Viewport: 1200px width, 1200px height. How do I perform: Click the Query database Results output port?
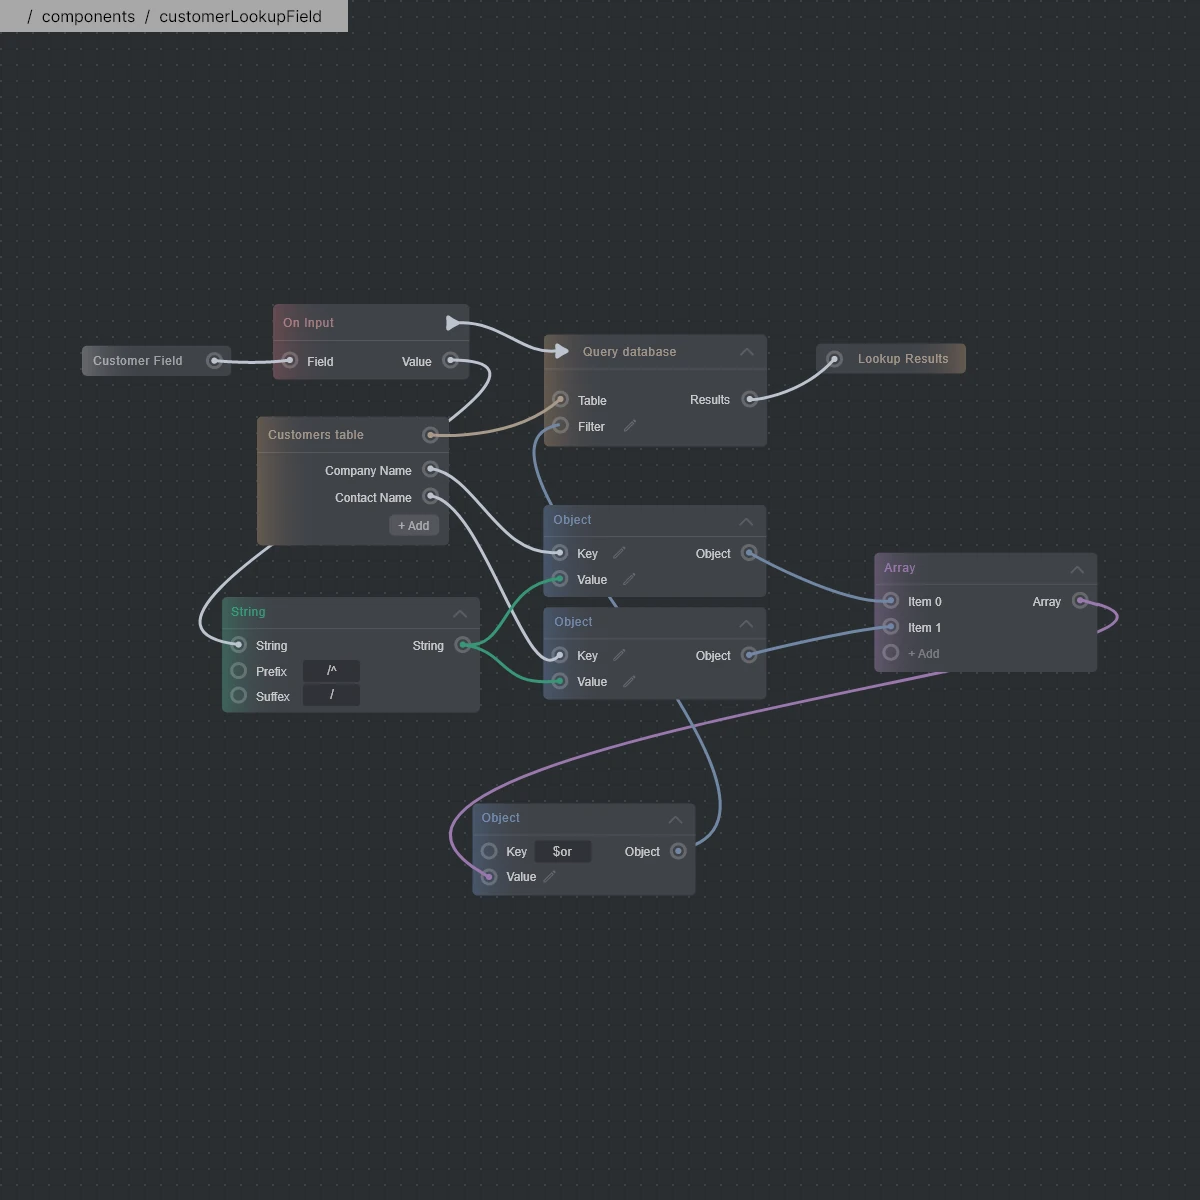pos(749,400)
